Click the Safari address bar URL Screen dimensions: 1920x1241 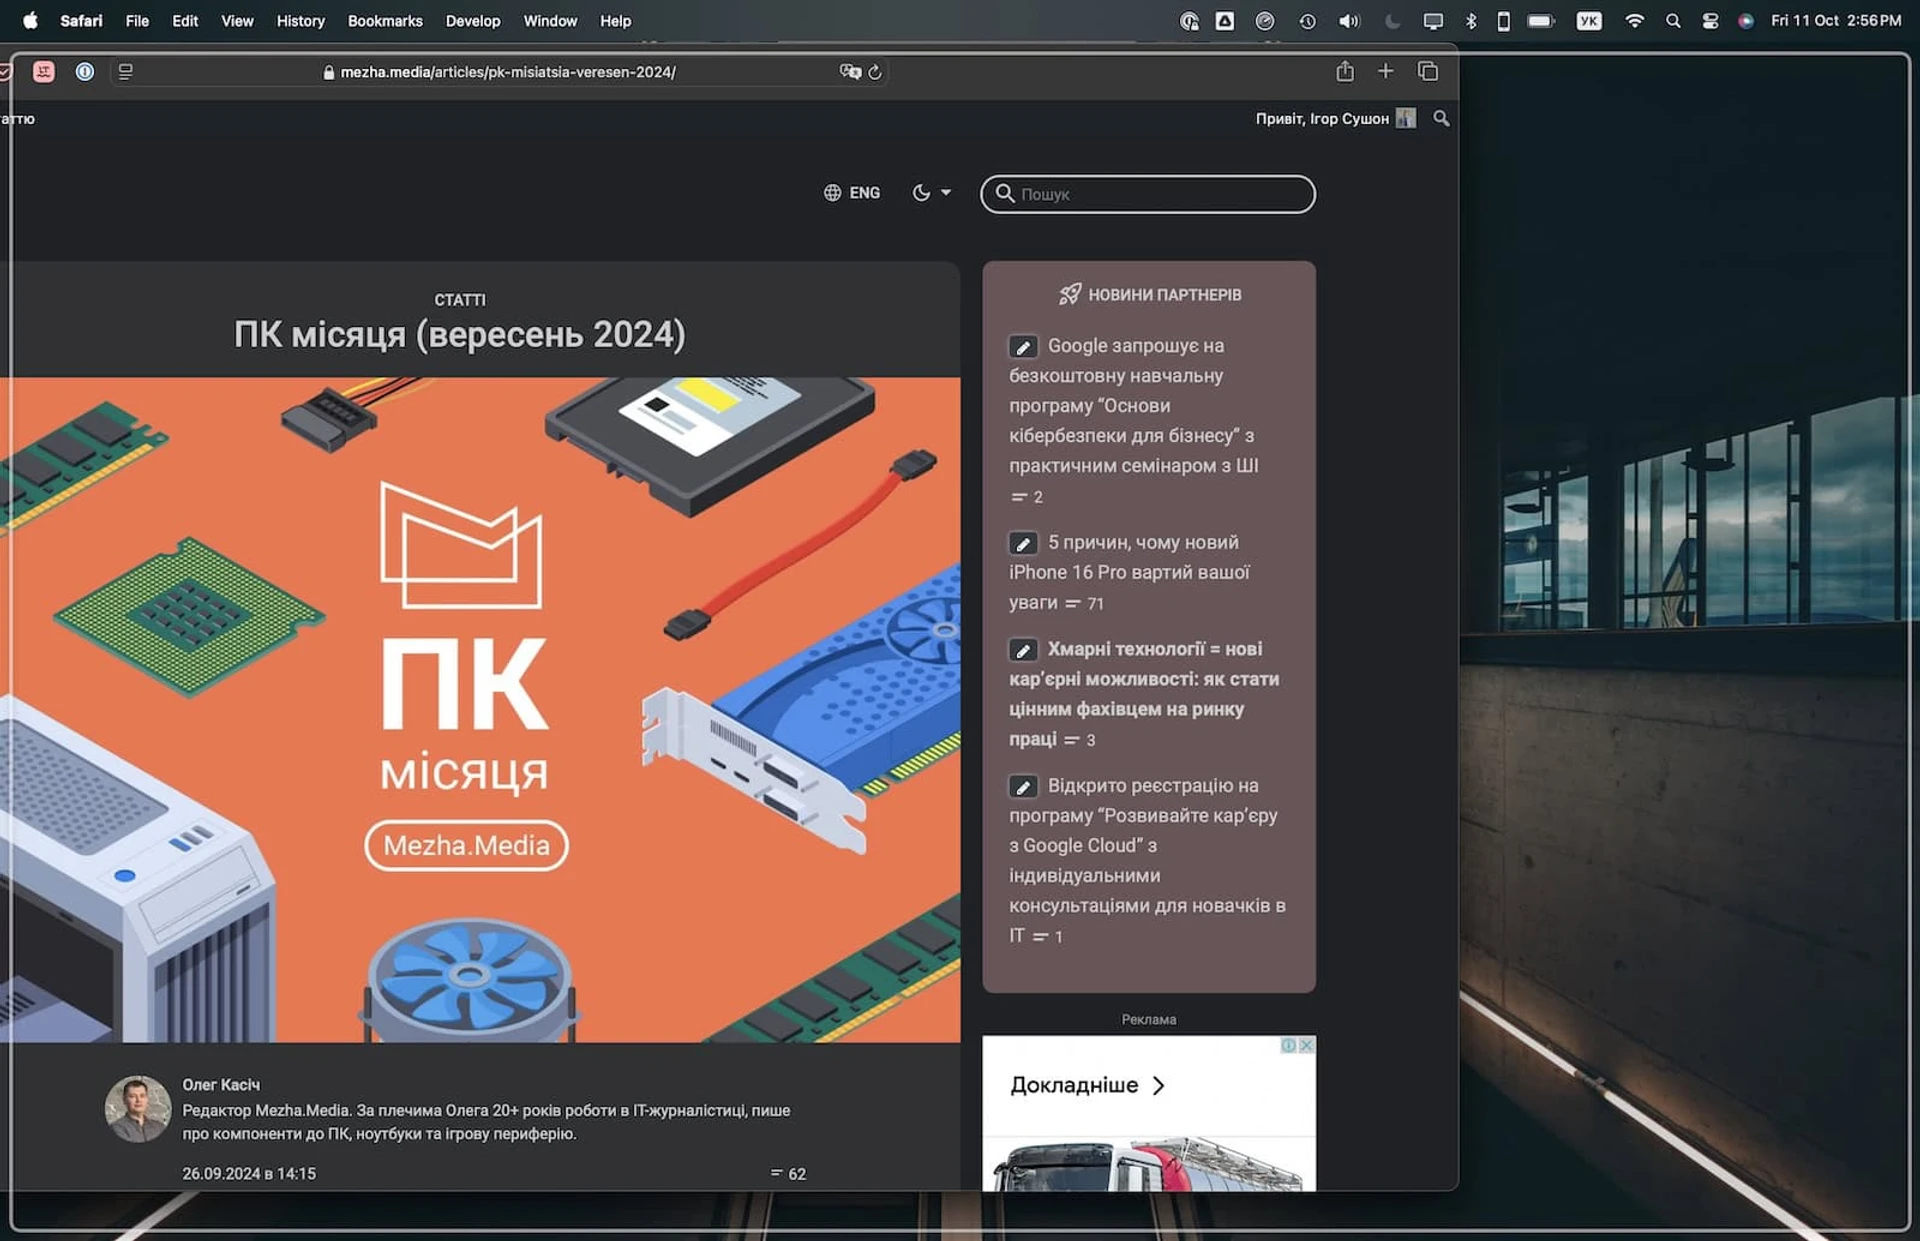pyautogui.click(x=508, y=72)
